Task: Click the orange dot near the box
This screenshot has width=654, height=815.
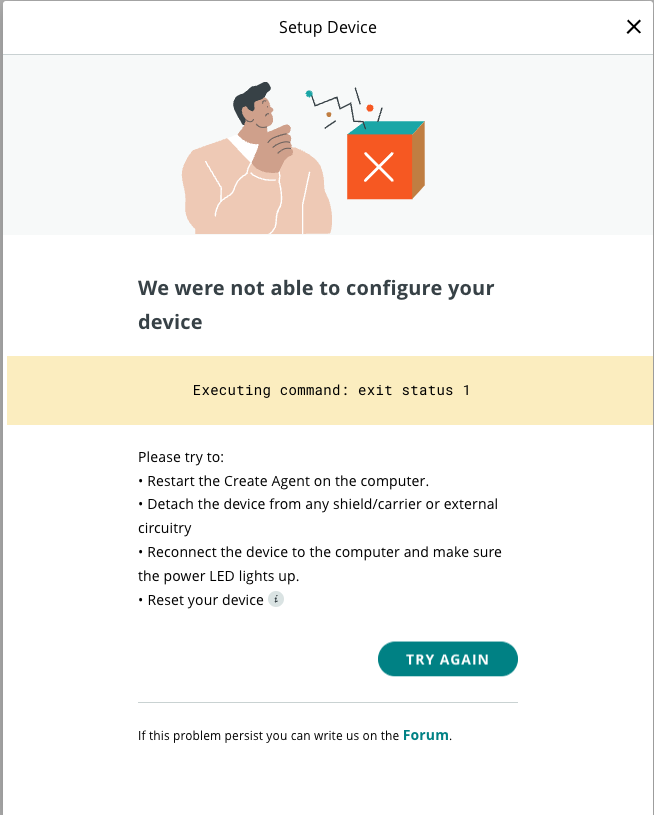Action: 370,108
